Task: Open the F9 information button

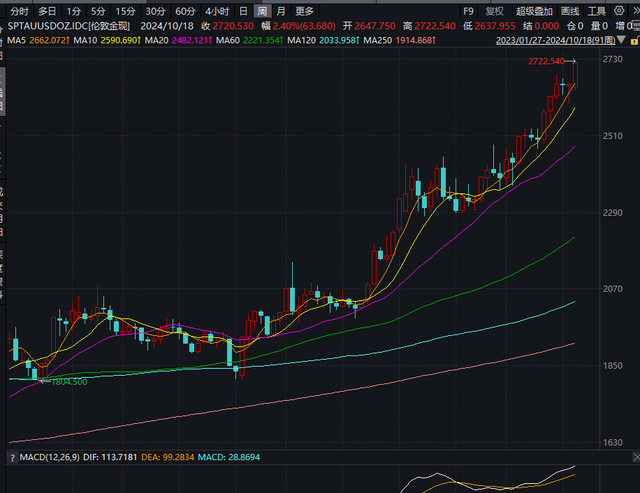Action: pos(468,11)
